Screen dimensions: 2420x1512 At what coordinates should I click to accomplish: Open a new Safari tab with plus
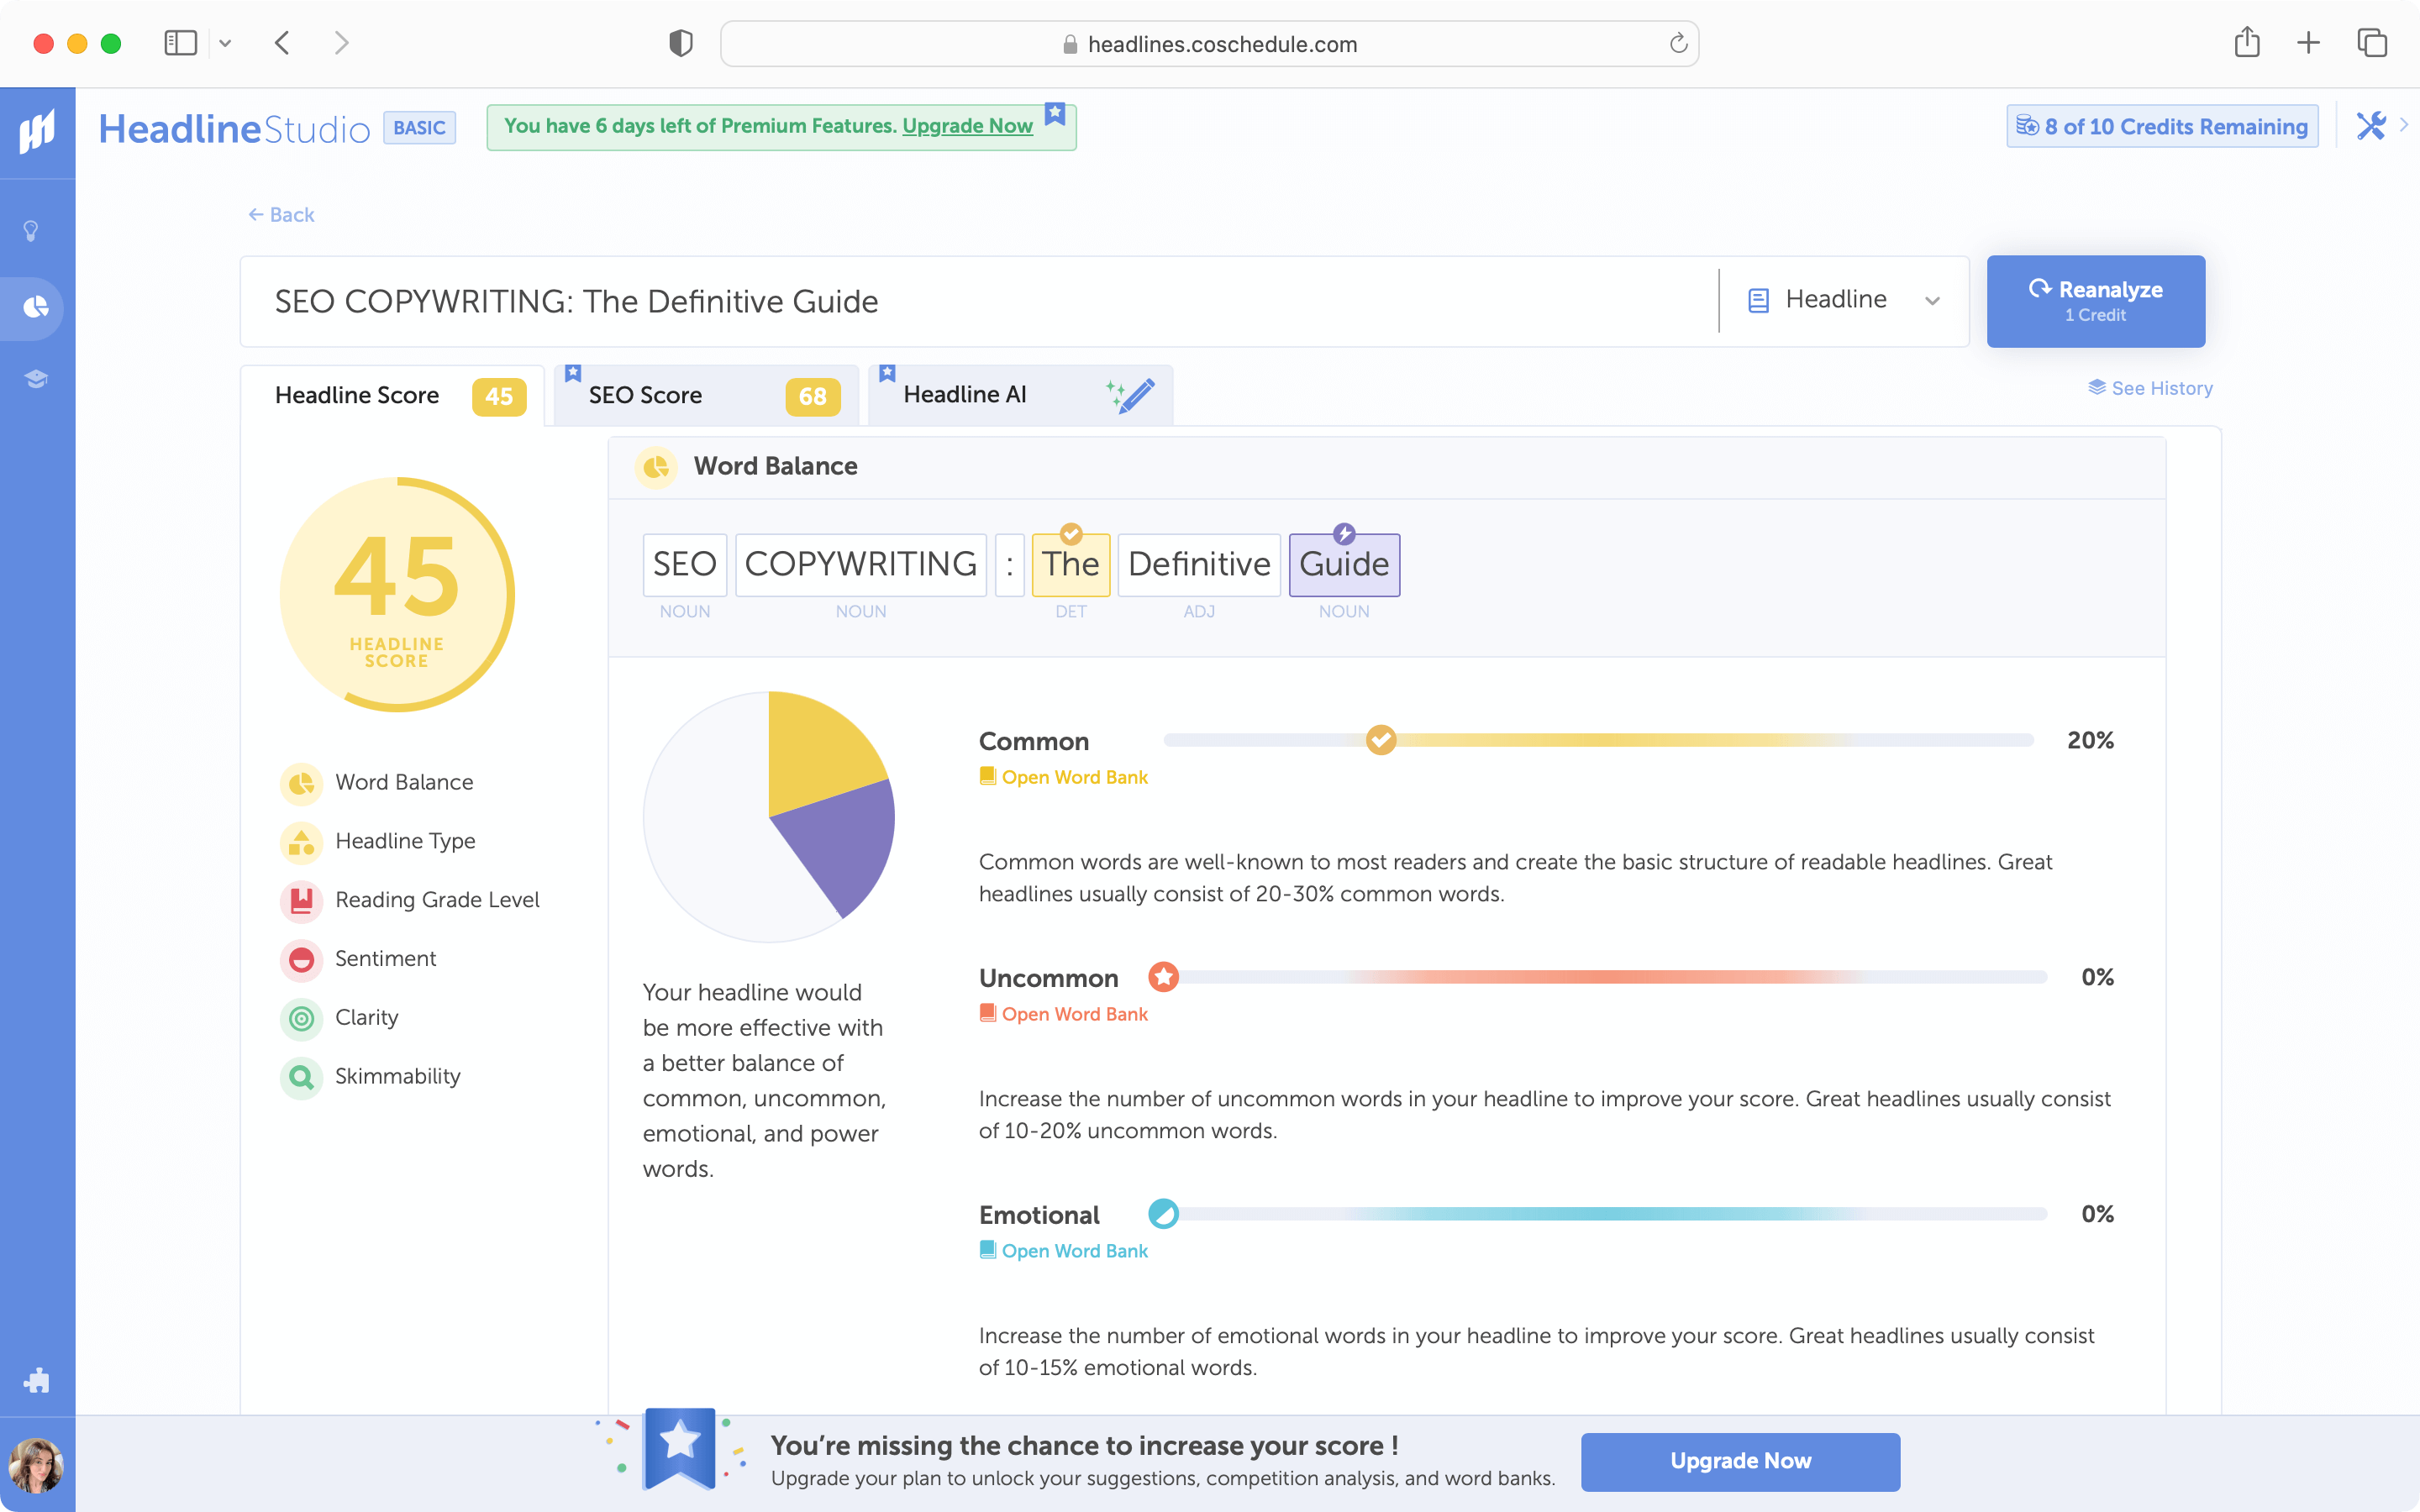2308,43
